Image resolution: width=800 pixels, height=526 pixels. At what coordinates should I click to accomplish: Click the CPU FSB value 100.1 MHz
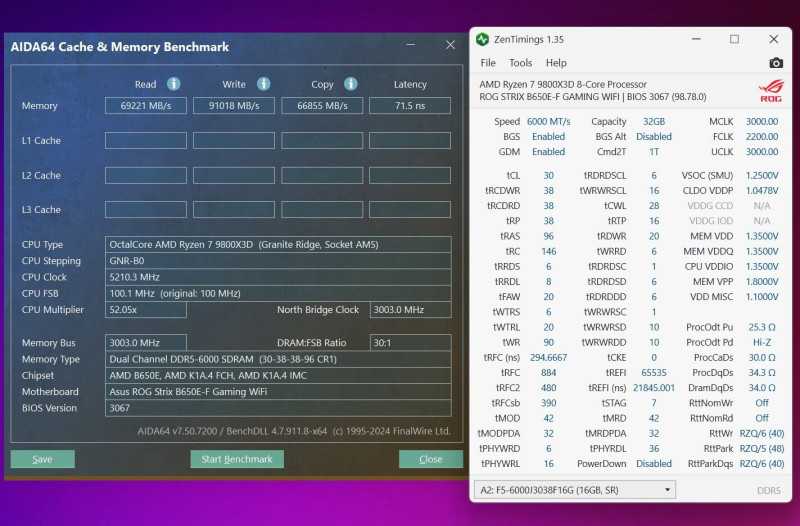pyautogui.click(x=278, y=293)
